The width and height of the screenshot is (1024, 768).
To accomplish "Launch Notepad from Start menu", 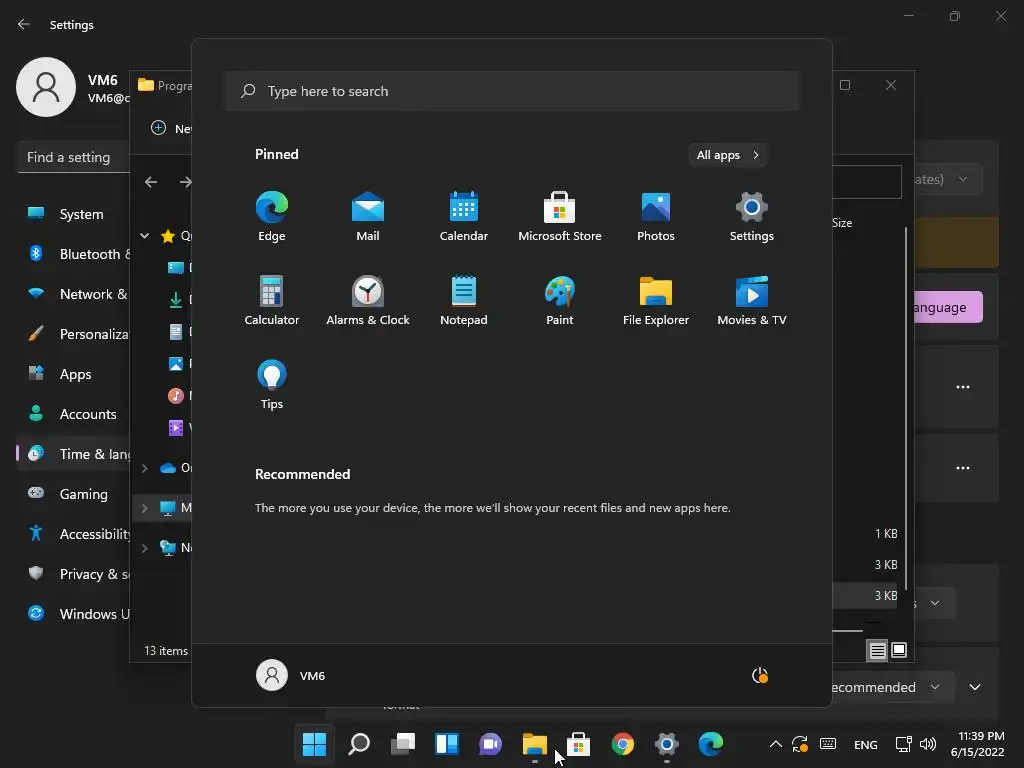I will (x=464, y=300).
